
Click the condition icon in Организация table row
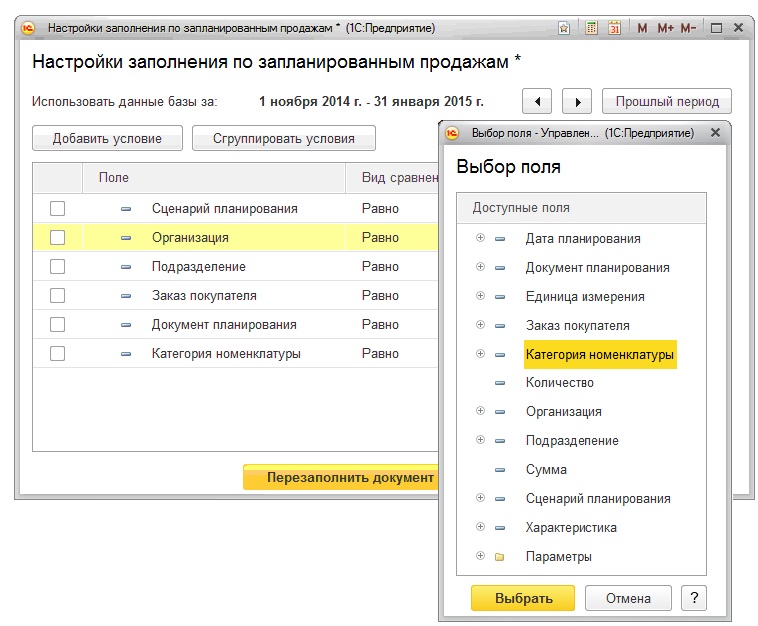coord(126,238)
